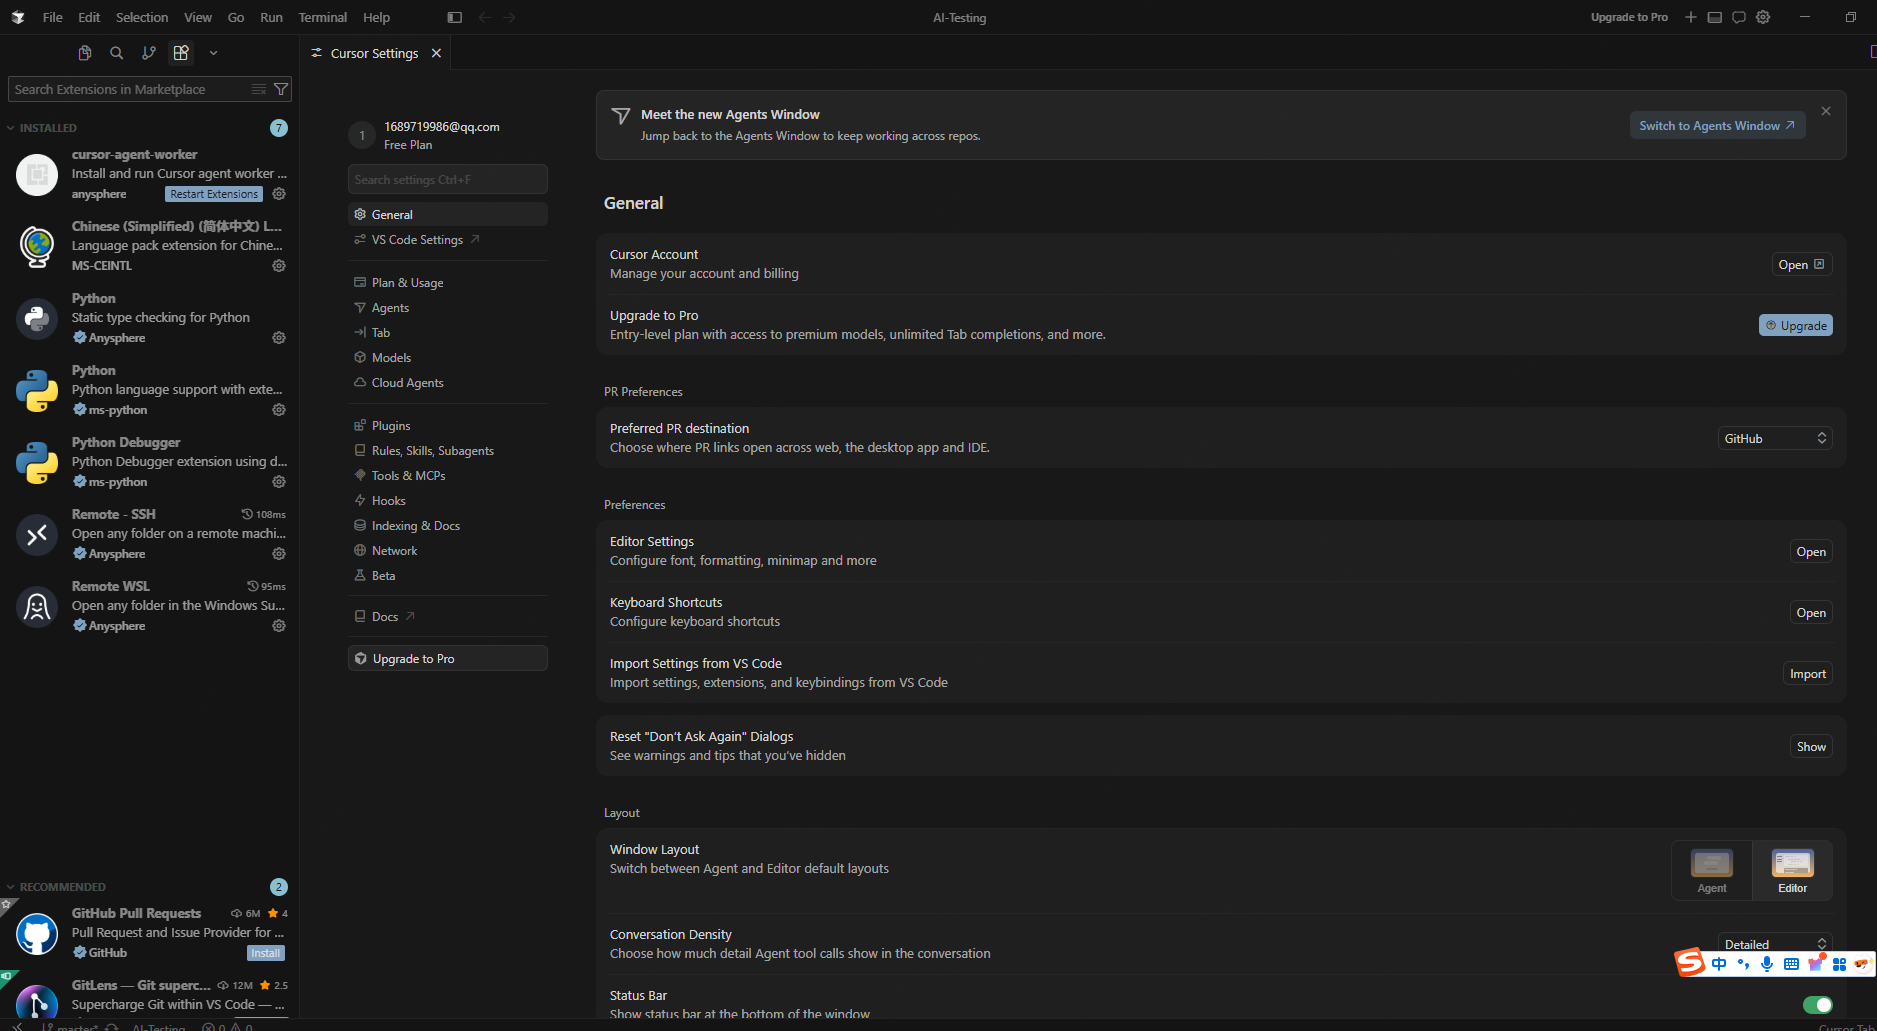
Task: Select the Extensions view icon
Action: click(181, 53)
